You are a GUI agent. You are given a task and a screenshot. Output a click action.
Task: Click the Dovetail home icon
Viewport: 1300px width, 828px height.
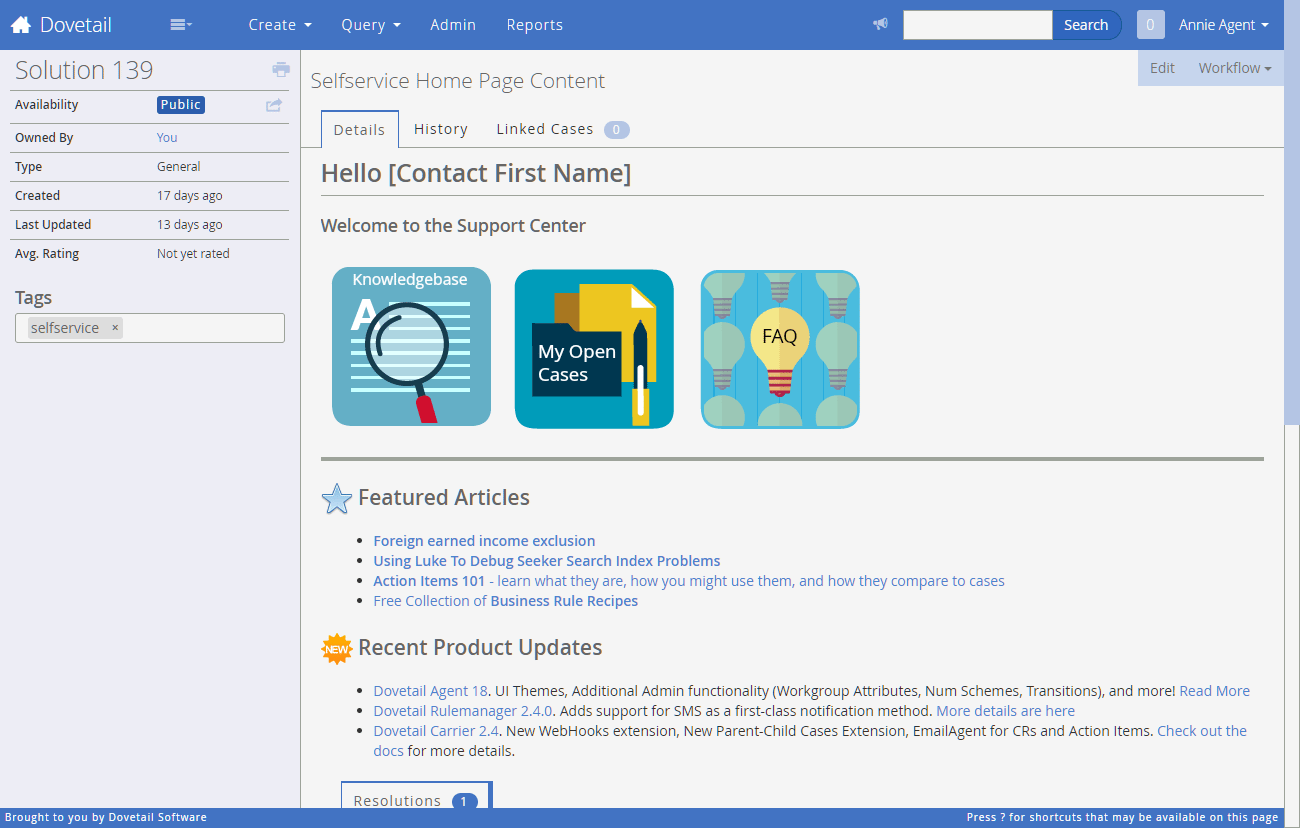(21, 25)
